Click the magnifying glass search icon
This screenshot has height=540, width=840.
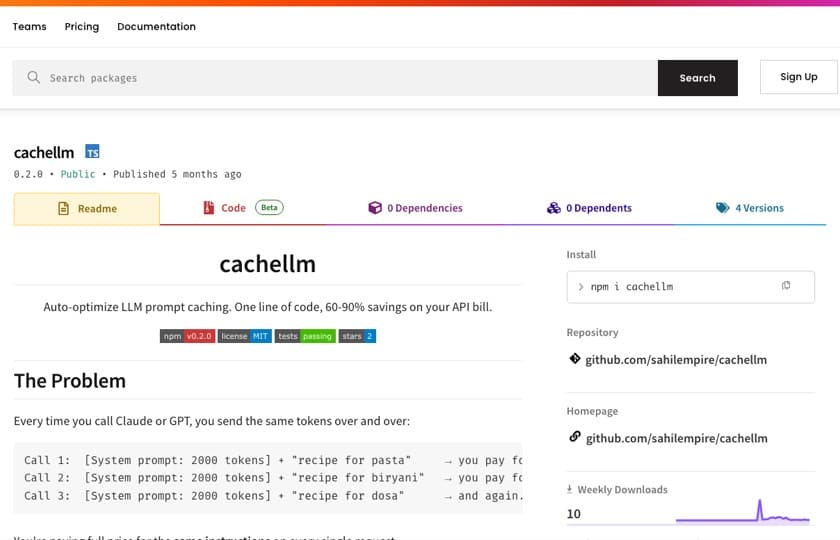34,77
